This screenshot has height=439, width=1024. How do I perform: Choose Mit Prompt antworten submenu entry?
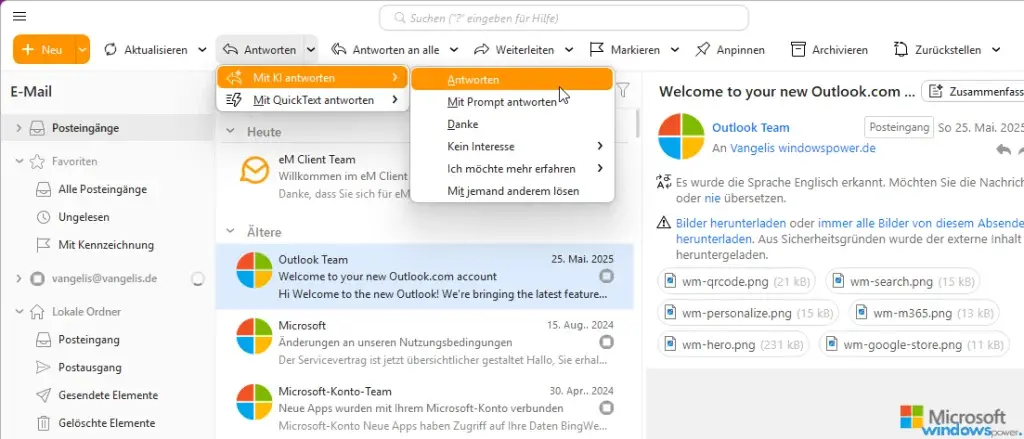point(512,102)
